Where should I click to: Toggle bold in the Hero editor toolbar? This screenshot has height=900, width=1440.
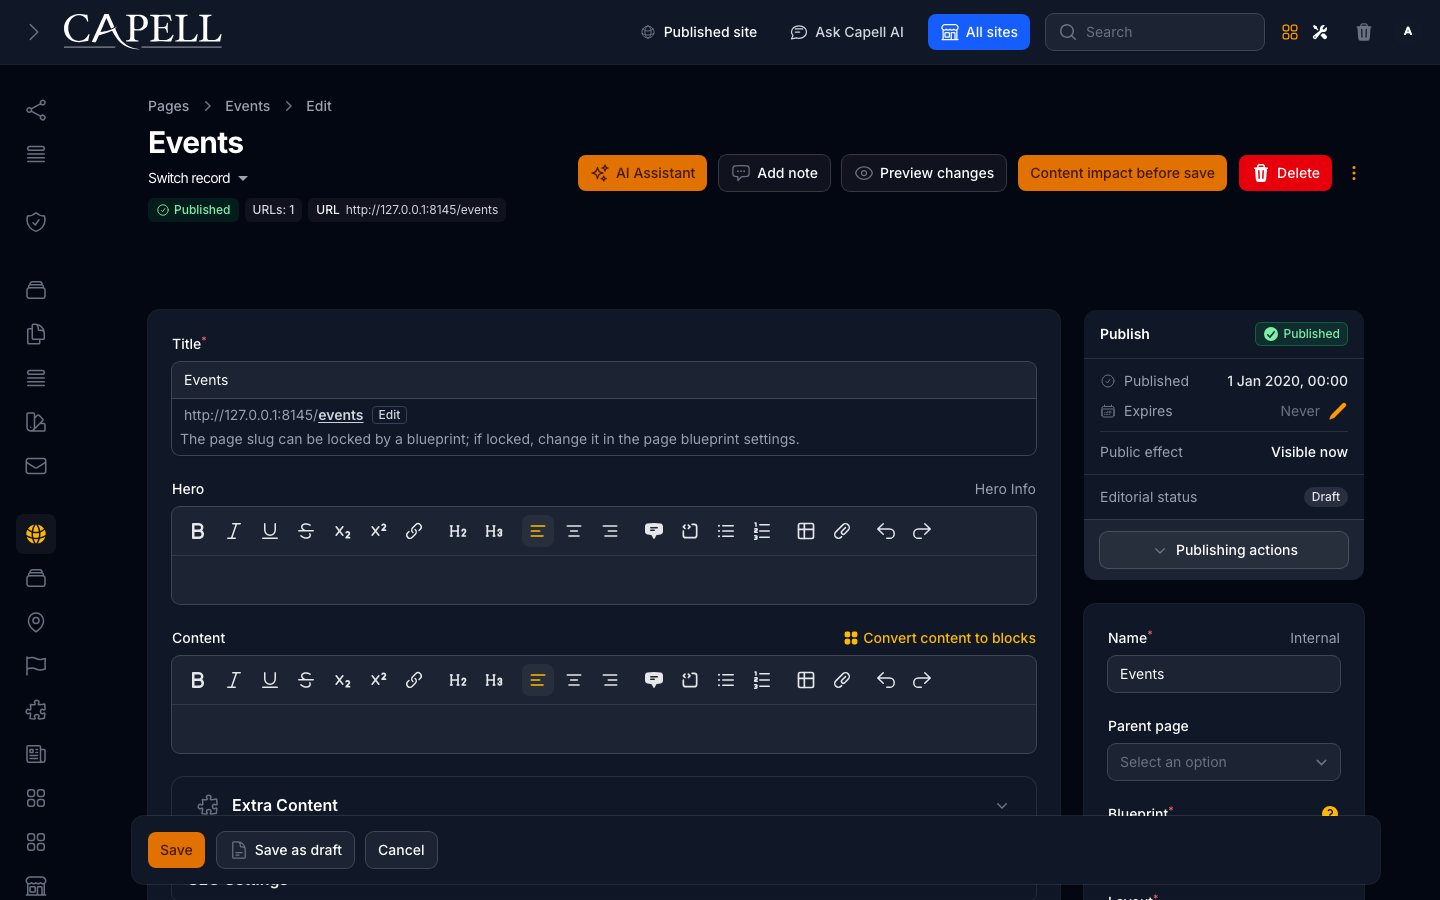pos(198,531)
